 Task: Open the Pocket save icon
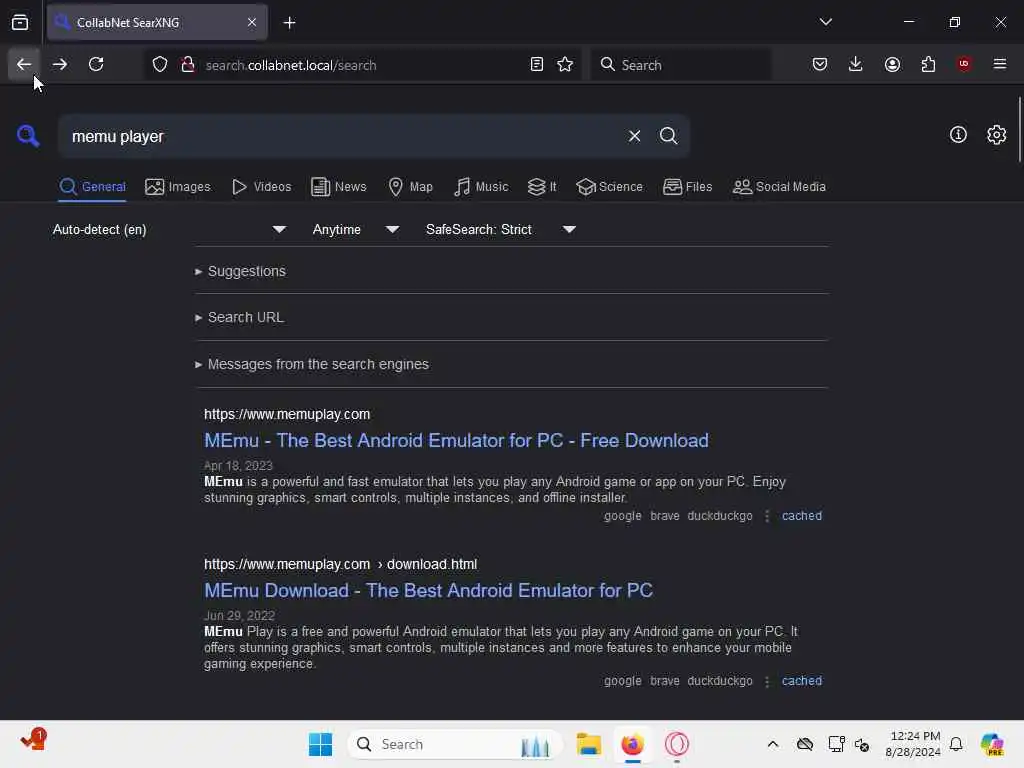820,64
